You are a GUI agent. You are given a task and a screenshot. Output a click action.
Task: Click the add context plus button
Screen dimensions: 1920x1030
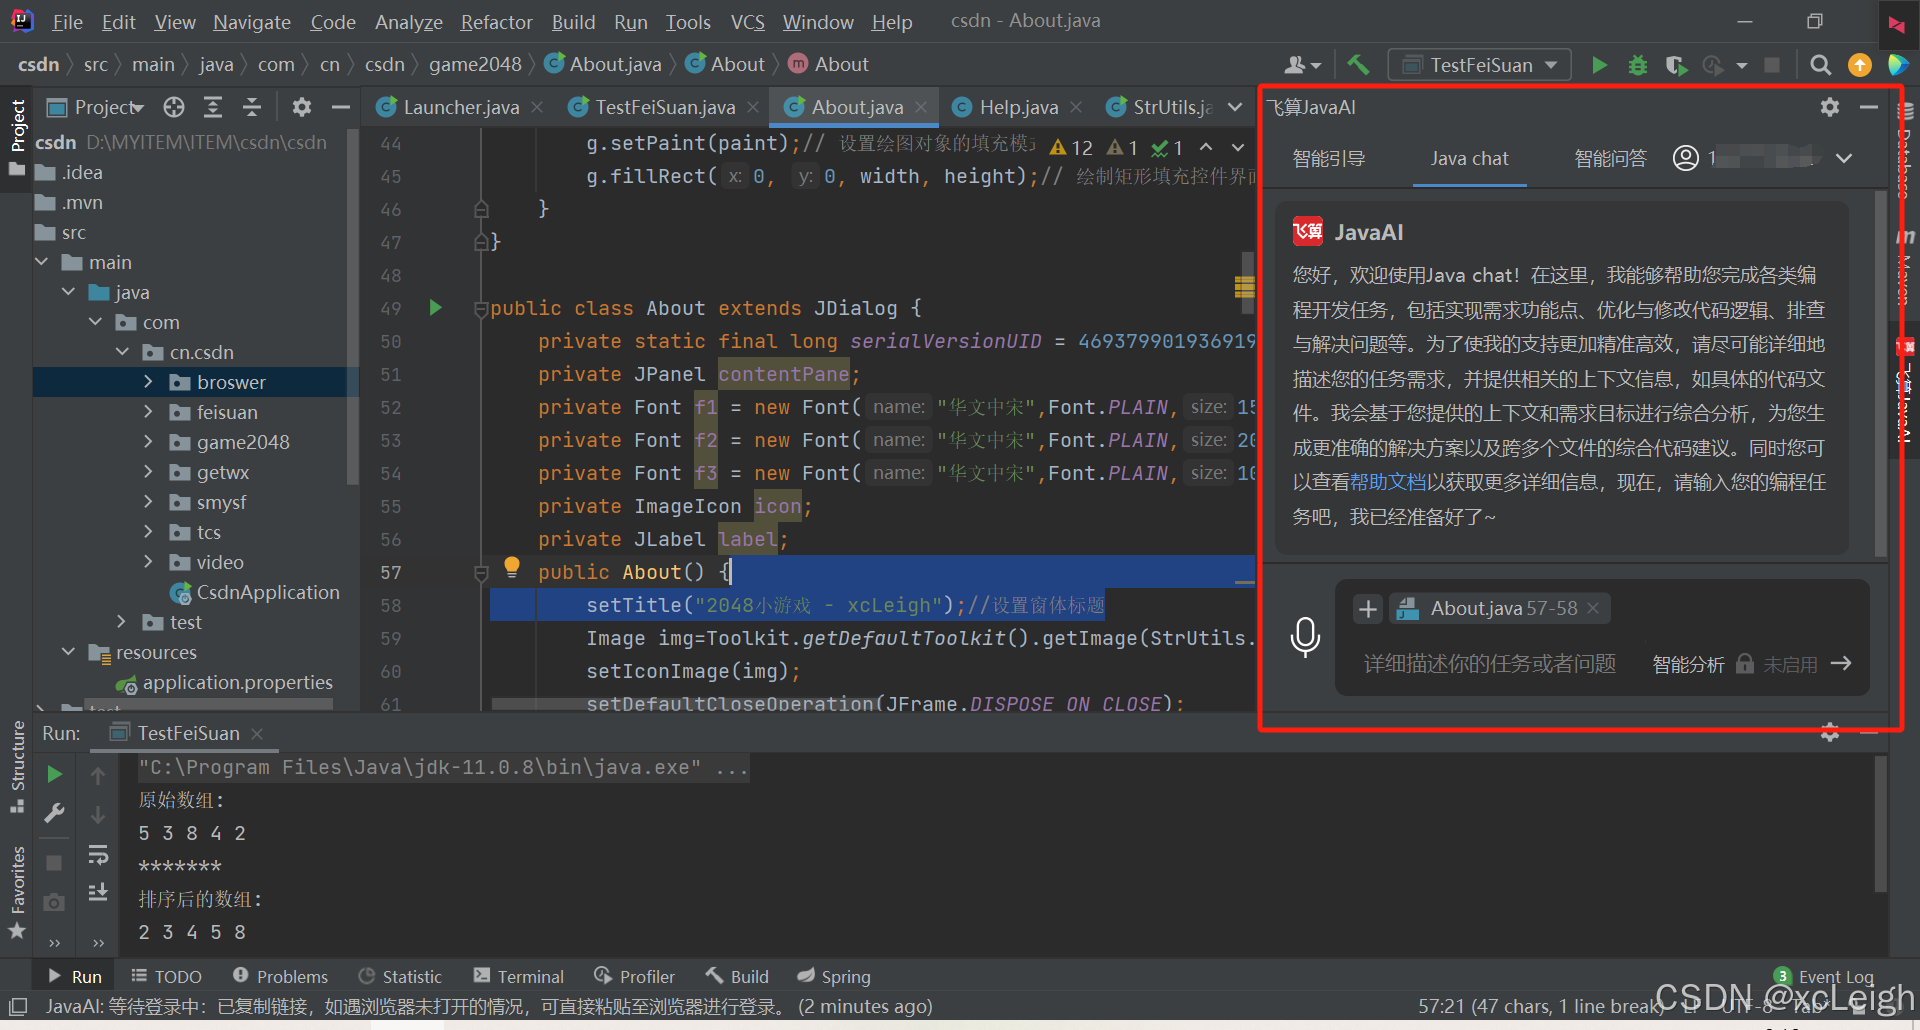pos(1367,608)
